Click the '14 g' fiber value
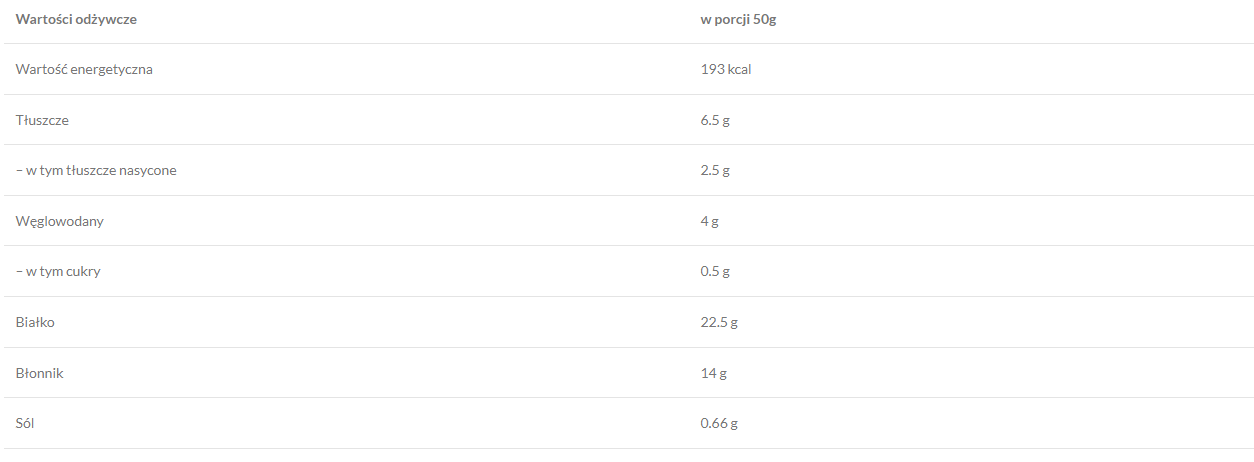 [x=713, y=373]
